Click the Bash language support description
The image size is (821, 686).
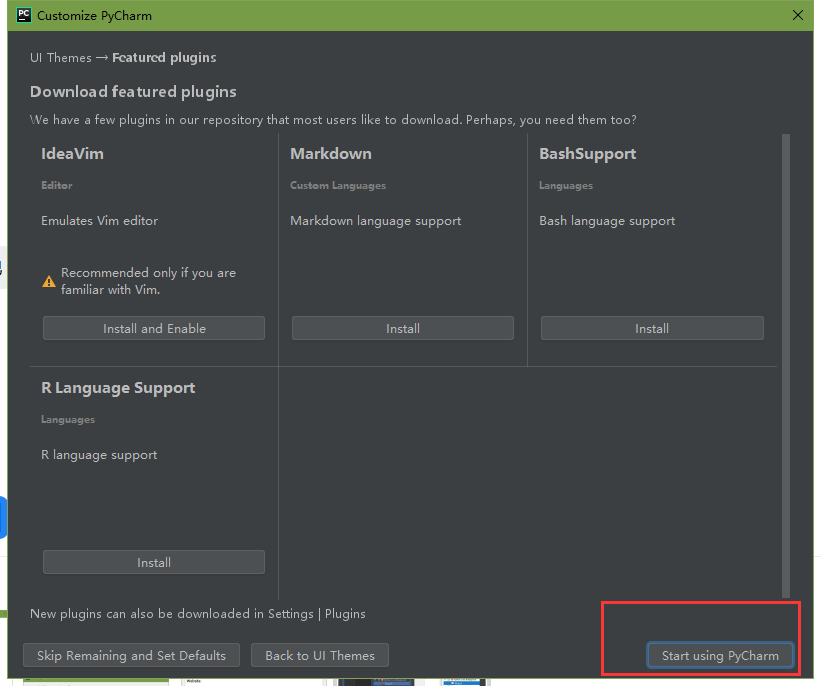click(x=607, y=221)
